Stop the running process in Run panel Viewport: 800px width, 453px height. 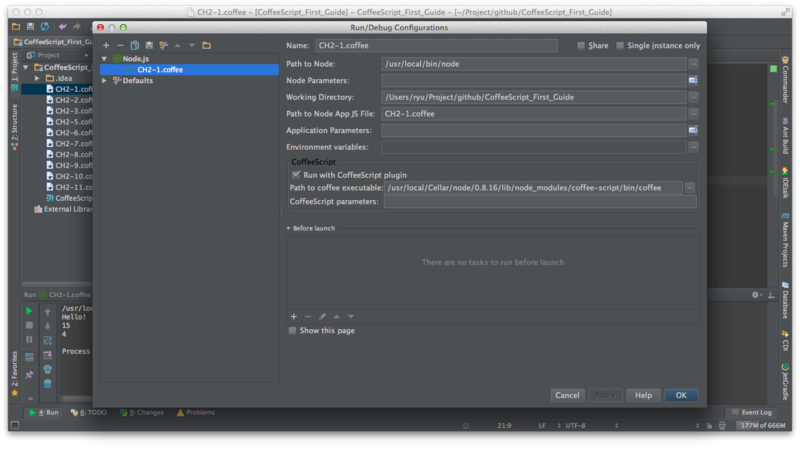(x=29, y=325)
